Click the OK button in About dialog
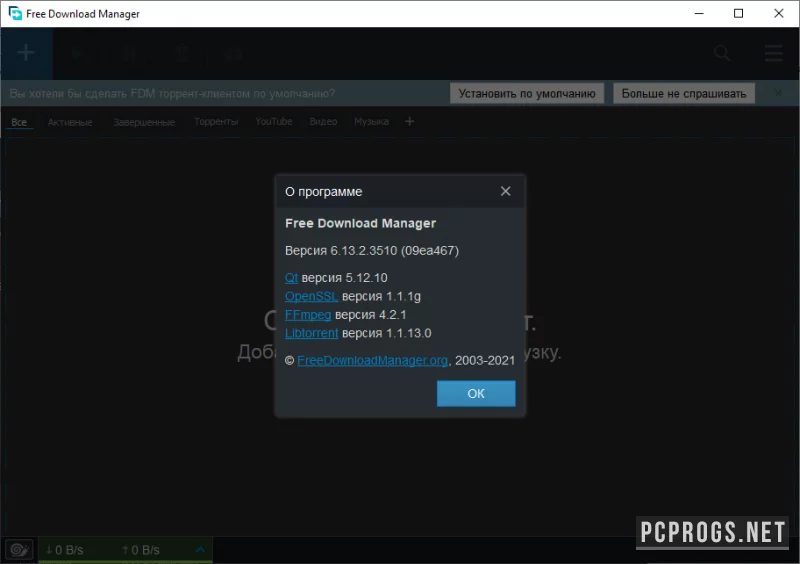The height and width of the screenshot is (564, 800). (x=476, y=394)
